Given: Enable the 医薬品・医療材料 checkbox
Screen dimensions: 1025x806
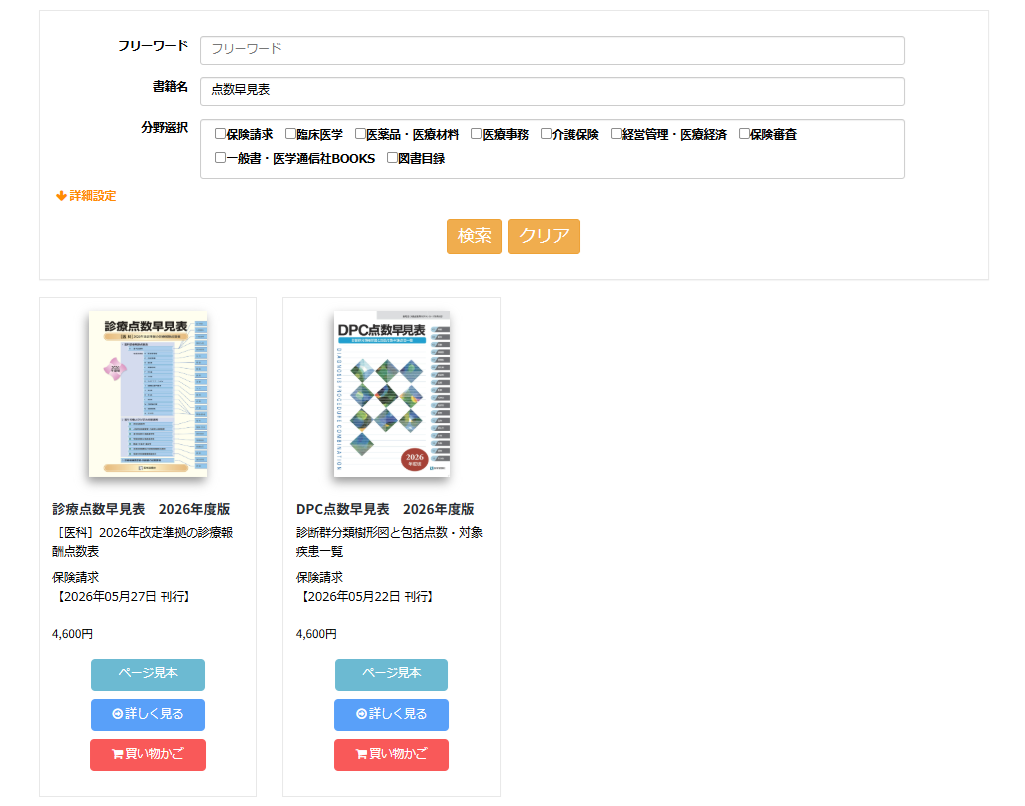Looking at the screenshot, I should point(360,134).
